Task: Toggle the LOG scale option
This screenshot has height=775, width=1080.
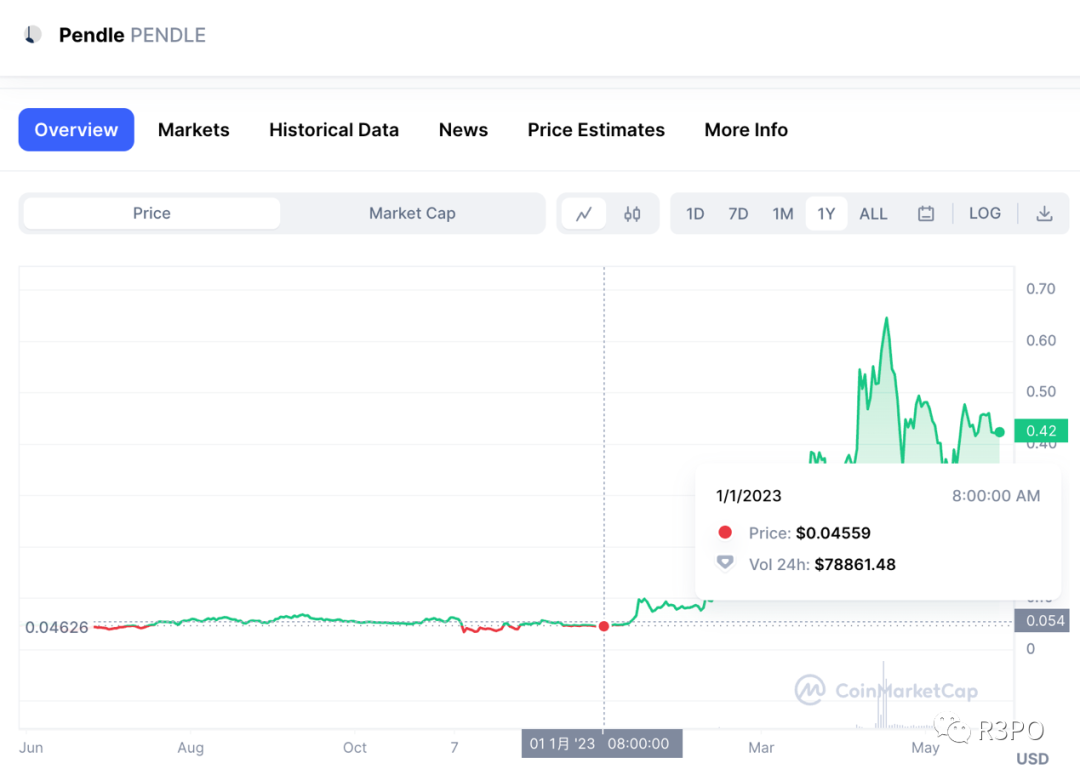Action: point(984,214)
